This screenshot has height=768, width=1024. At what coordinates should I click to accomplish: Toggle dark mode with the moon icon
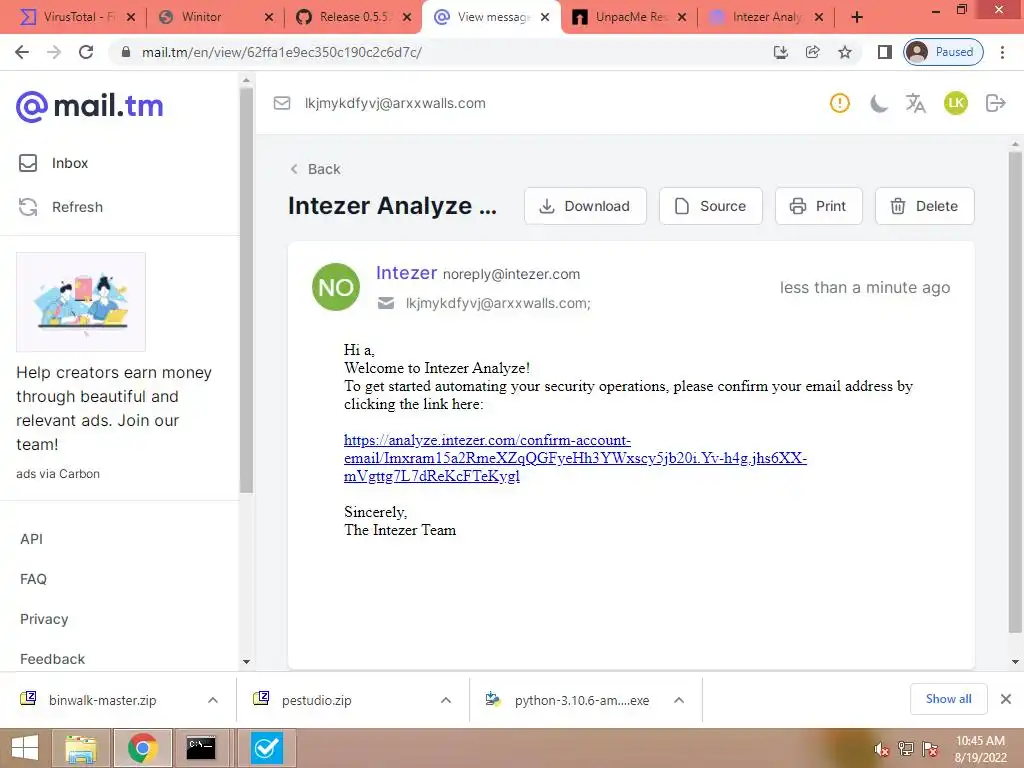coord(878,103)
